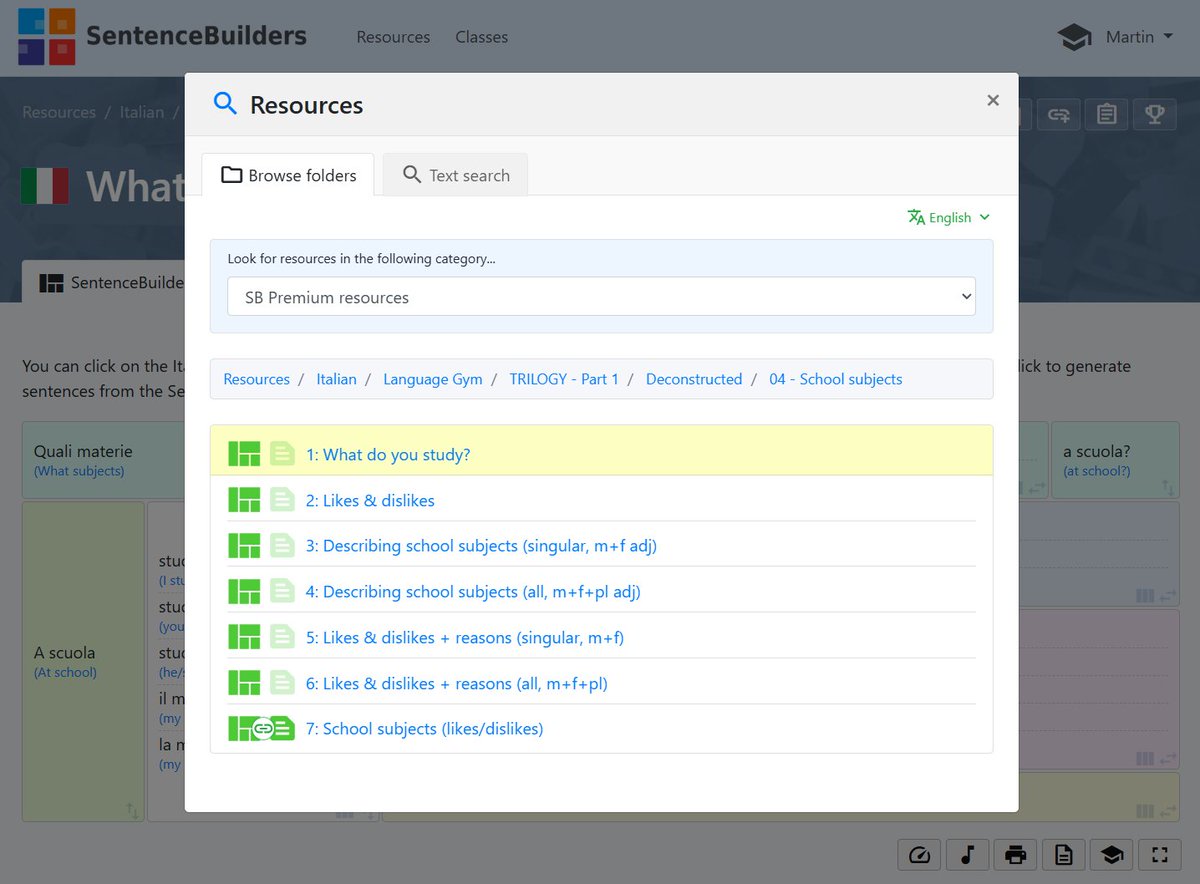Click the worksheet document button in bottom toolbar
Image resolution: width=1200 pixels, height=884 pixels.
click(1063, 854)
